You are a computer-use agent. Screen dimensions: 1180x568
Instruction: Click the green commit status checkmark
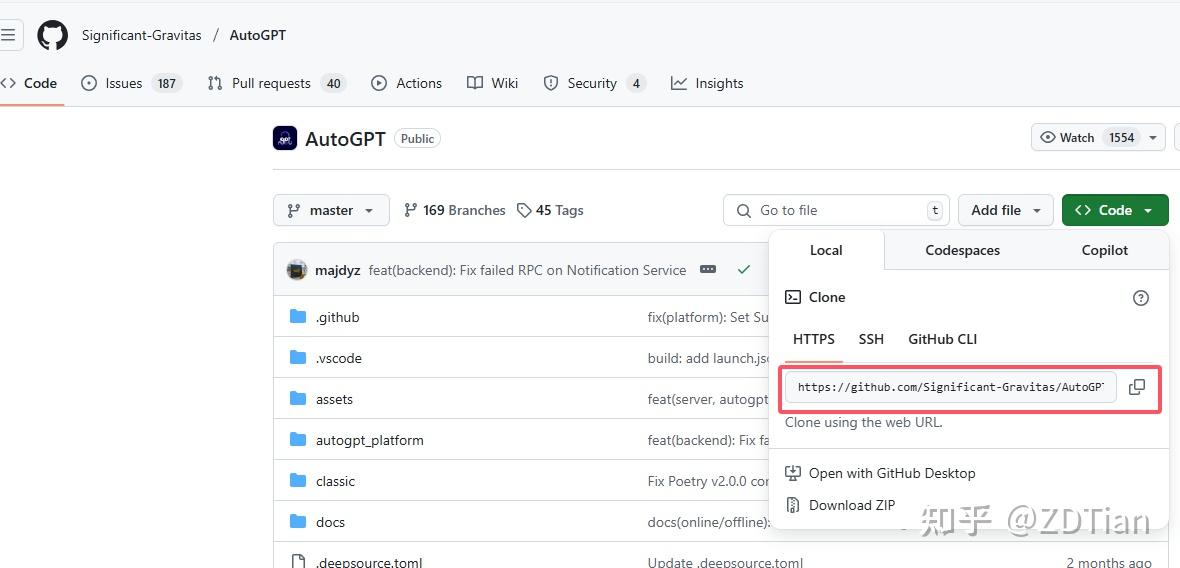coord(743,270)
